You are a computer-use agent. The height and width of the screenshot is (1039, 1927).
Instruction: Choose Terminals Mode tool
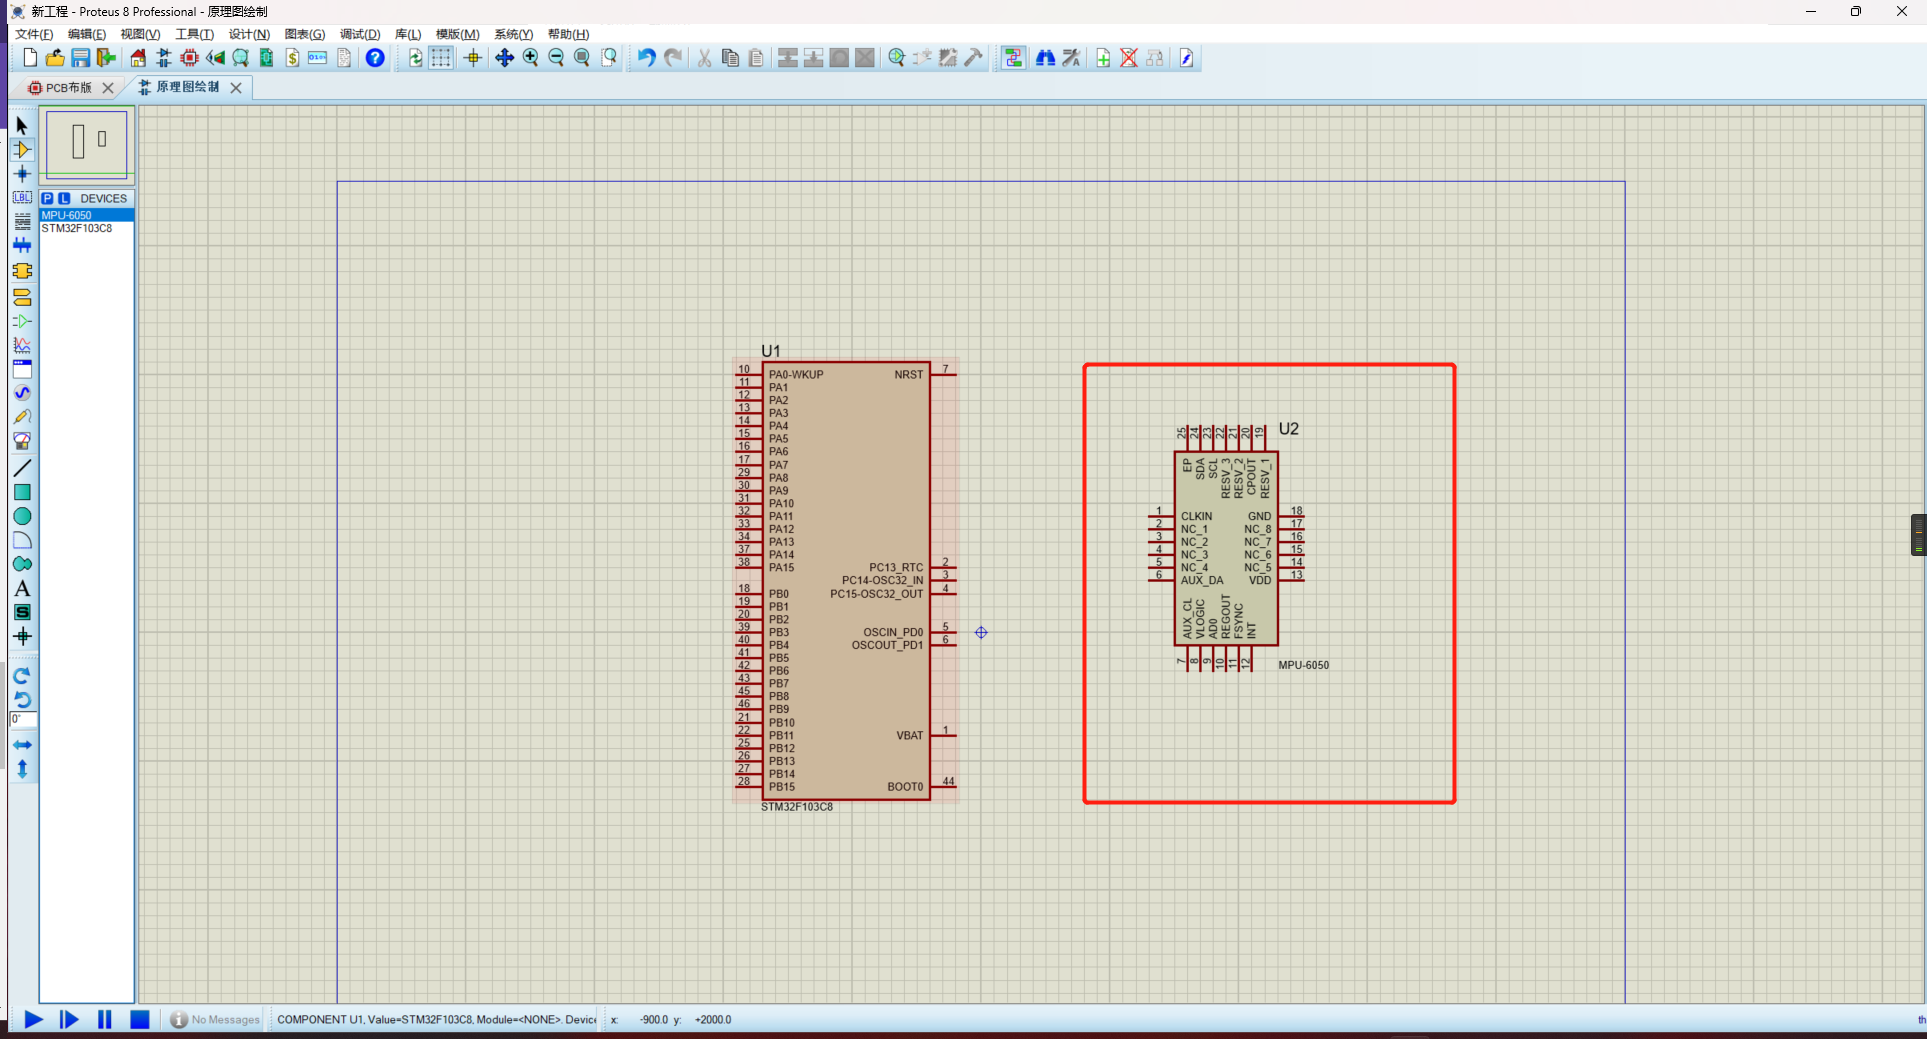coord(22,297)
